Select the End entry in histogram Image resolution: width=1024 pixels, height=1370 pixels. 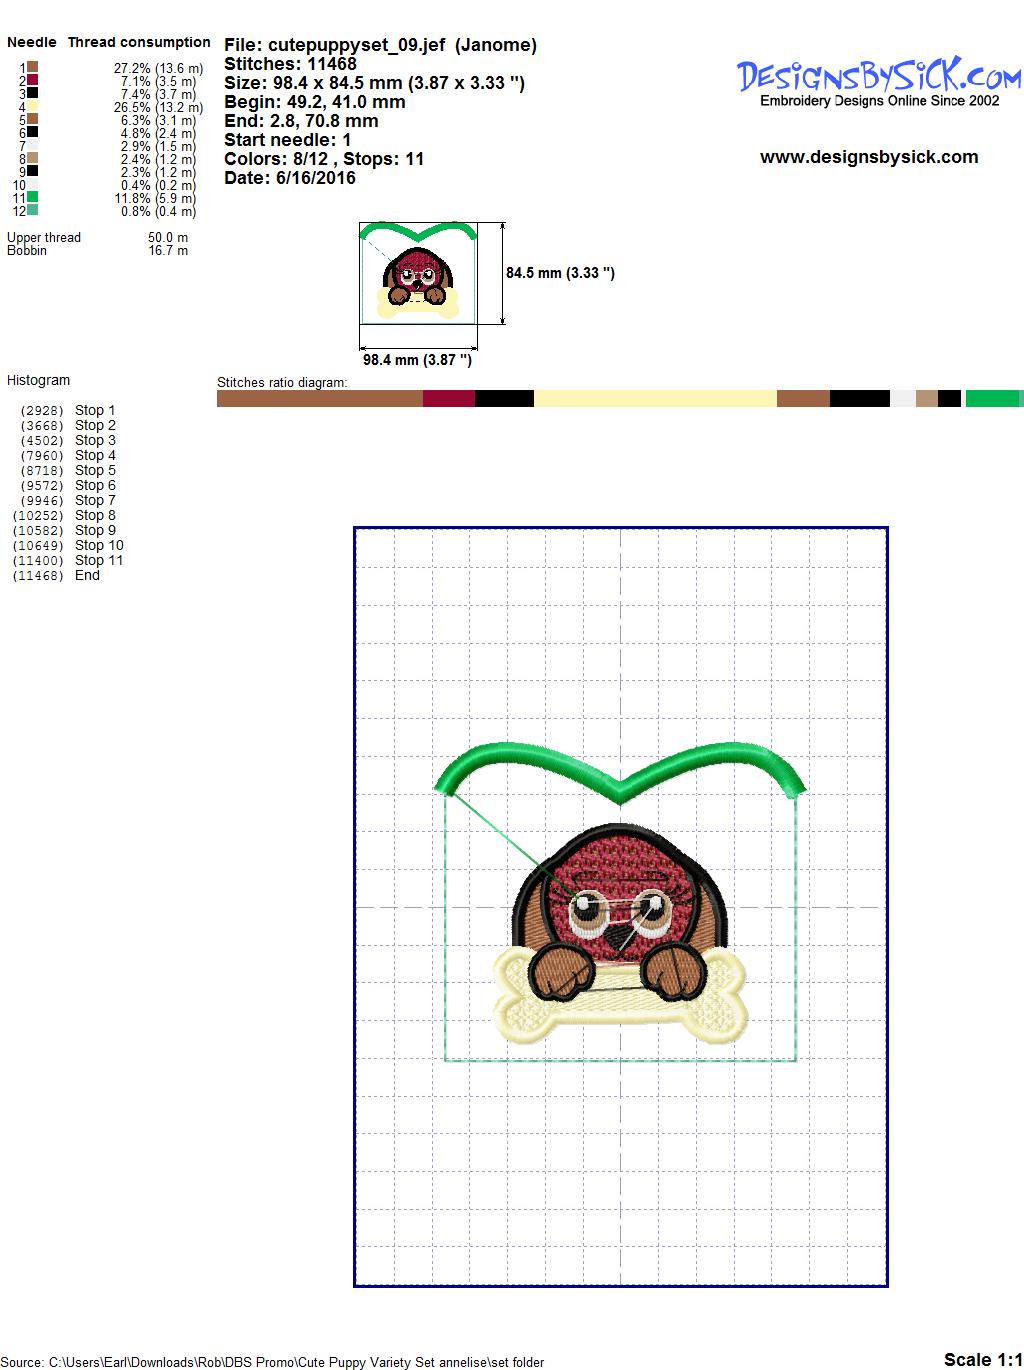[x=87, y=575]
